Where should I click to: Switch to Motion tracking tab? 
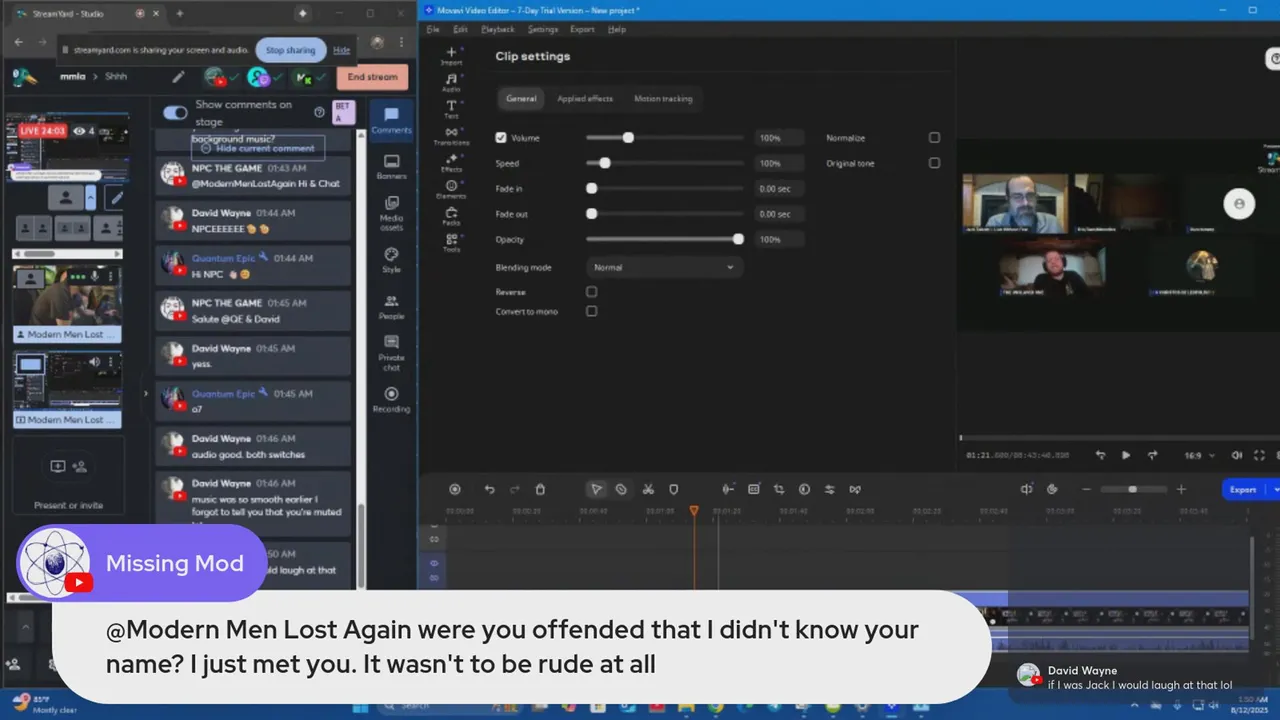pos(663,98)
